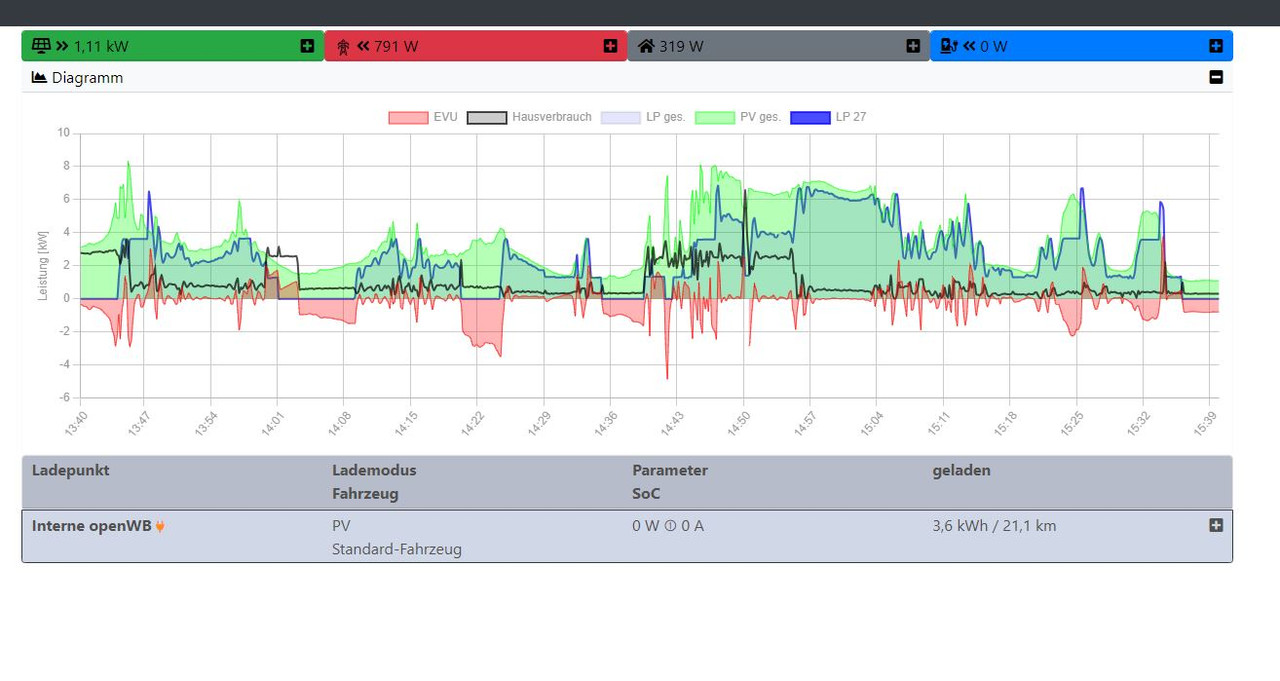Click the Interne openWB charge point name
Viewport: 1280px width, 681px height.
pos(91,526)
